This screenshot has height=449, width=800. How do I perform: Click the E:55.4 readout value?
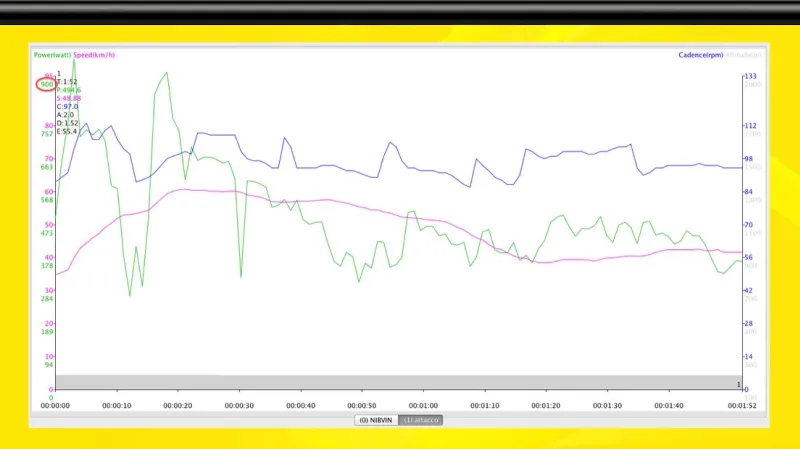point(67,131)
